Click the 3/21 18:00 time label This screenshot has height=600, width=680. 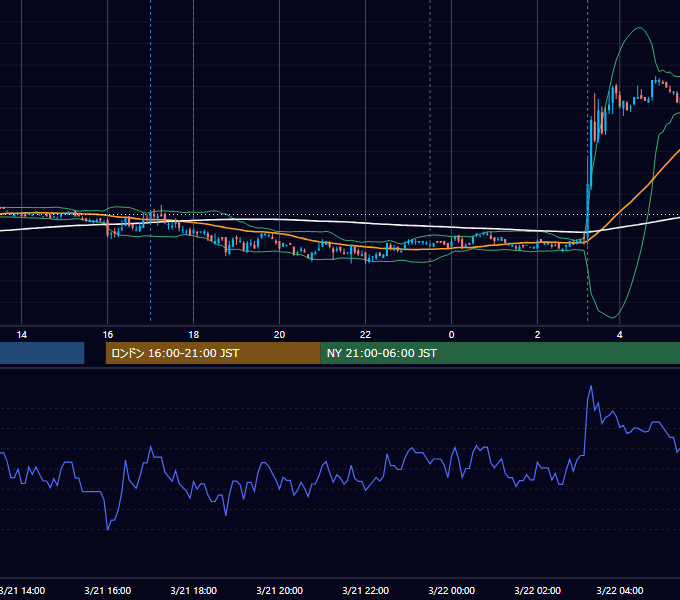click(193, 590)
